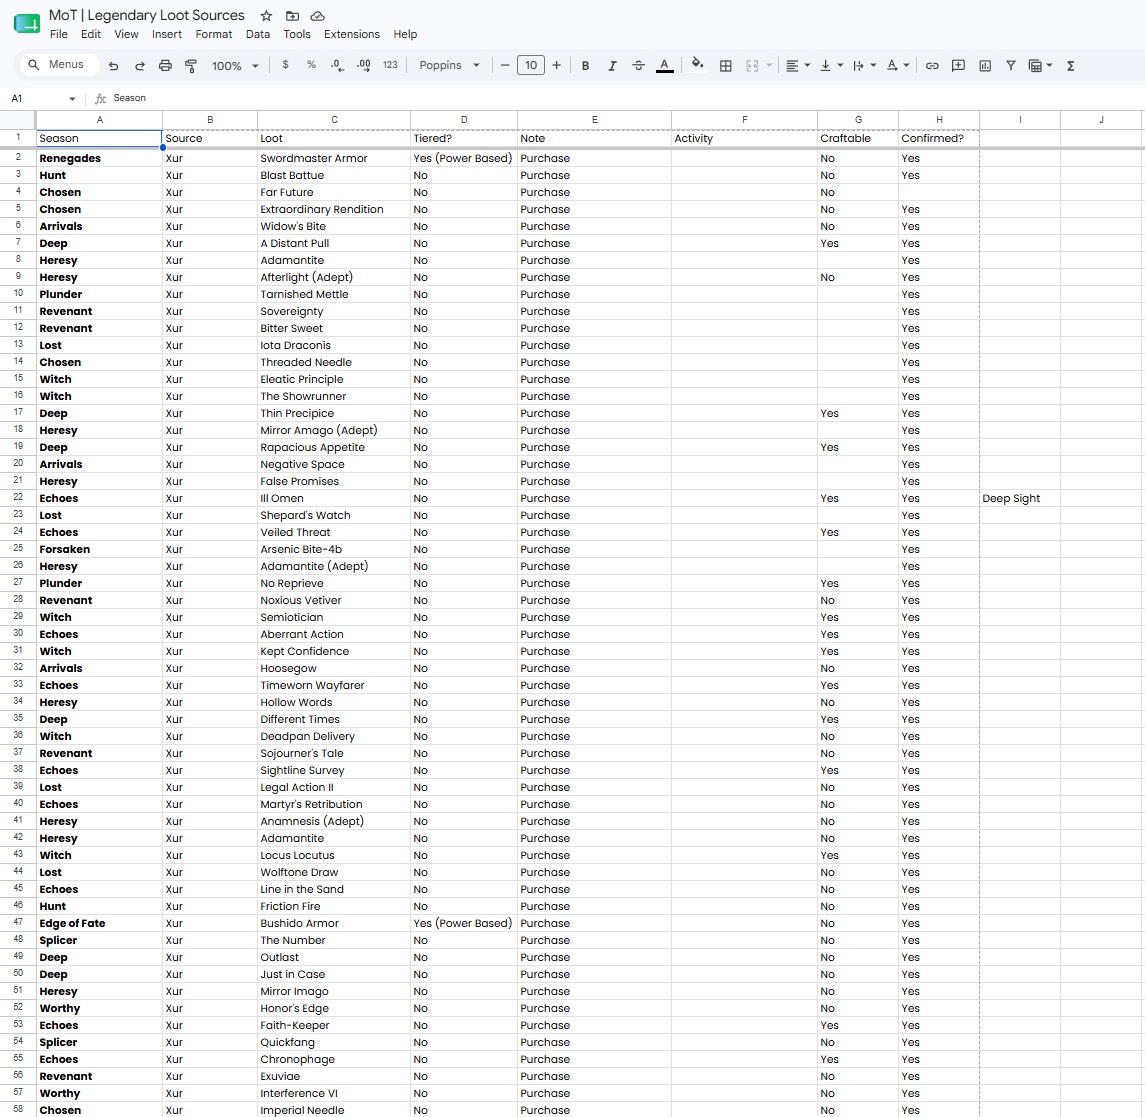Viewport: 1145px width, 1117px height.
Task: Open the Borders tool
Action: (x=725, y=66)
